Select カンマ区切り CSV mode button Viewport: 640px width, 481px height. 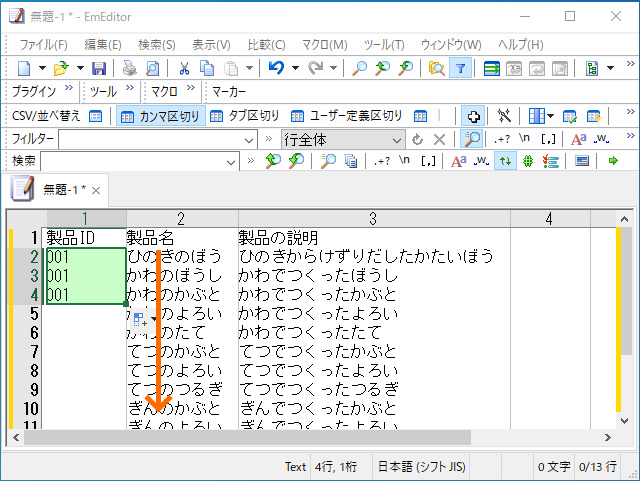click(161, 116)
